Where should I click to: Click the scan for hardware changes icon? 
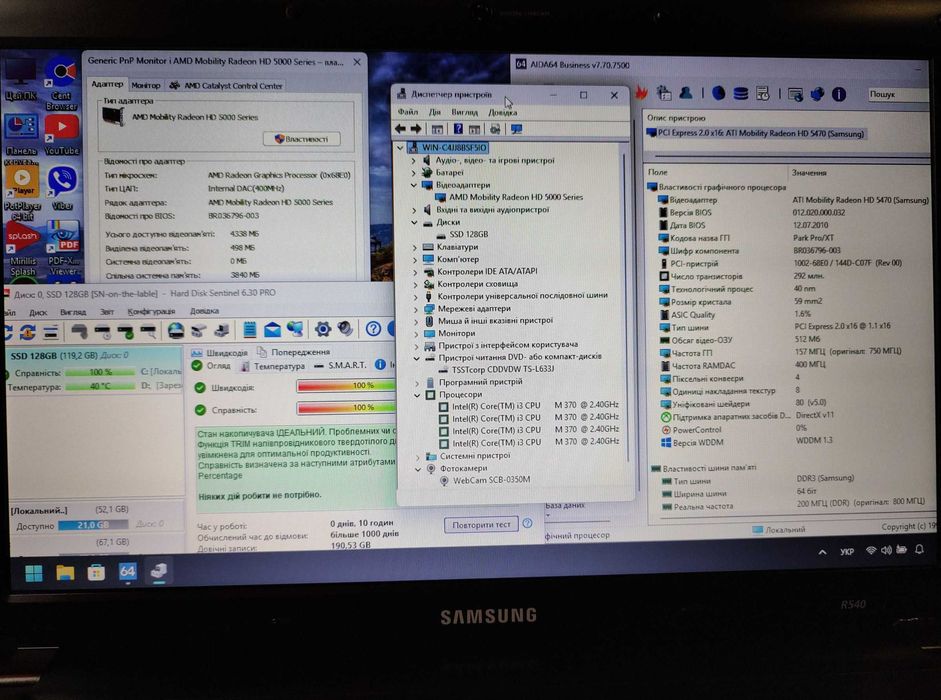[x=495, y=128]
